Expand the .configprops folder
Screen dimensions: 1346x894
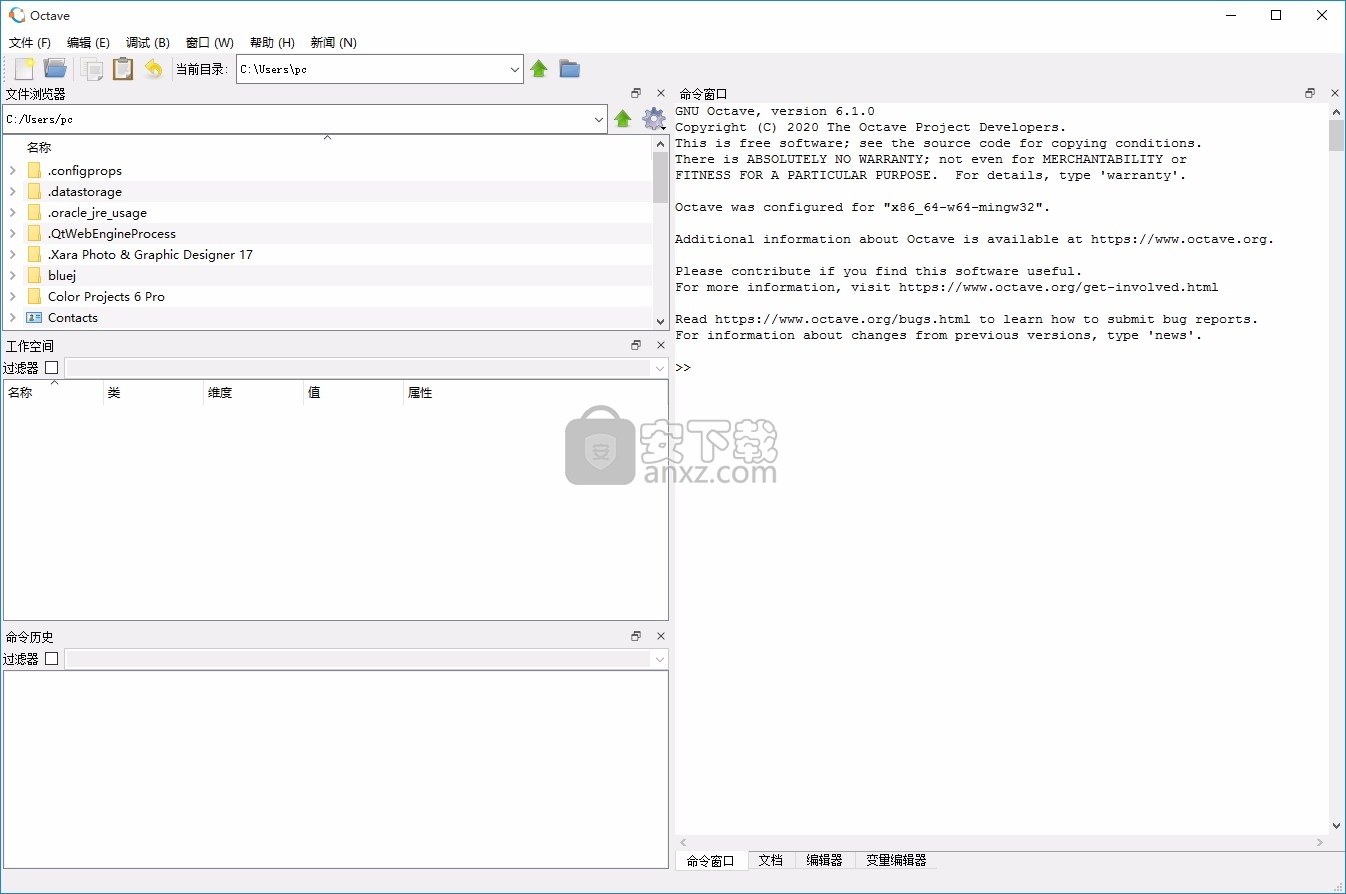[x=12, y=171]
